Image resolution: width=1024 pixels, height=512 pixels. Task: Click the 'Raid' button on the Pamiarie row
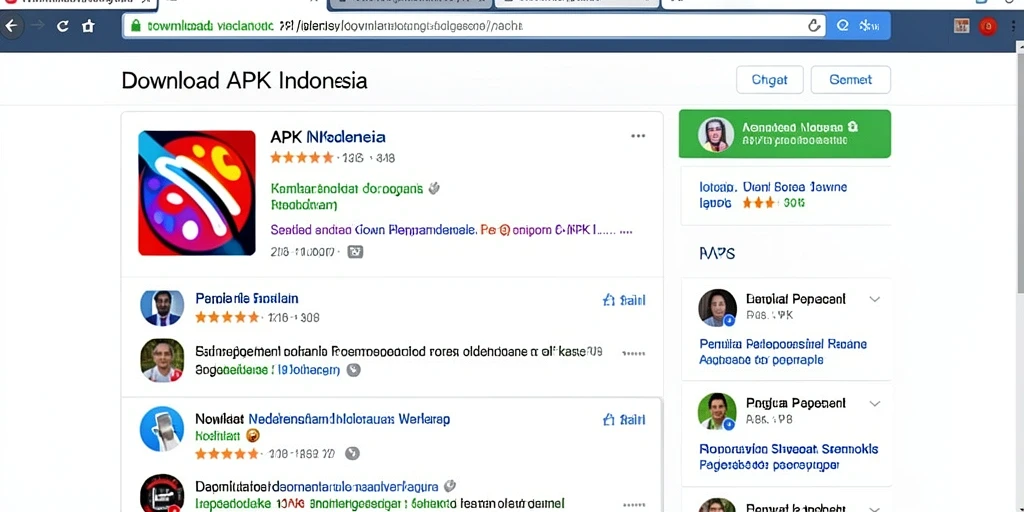point(624,300)
